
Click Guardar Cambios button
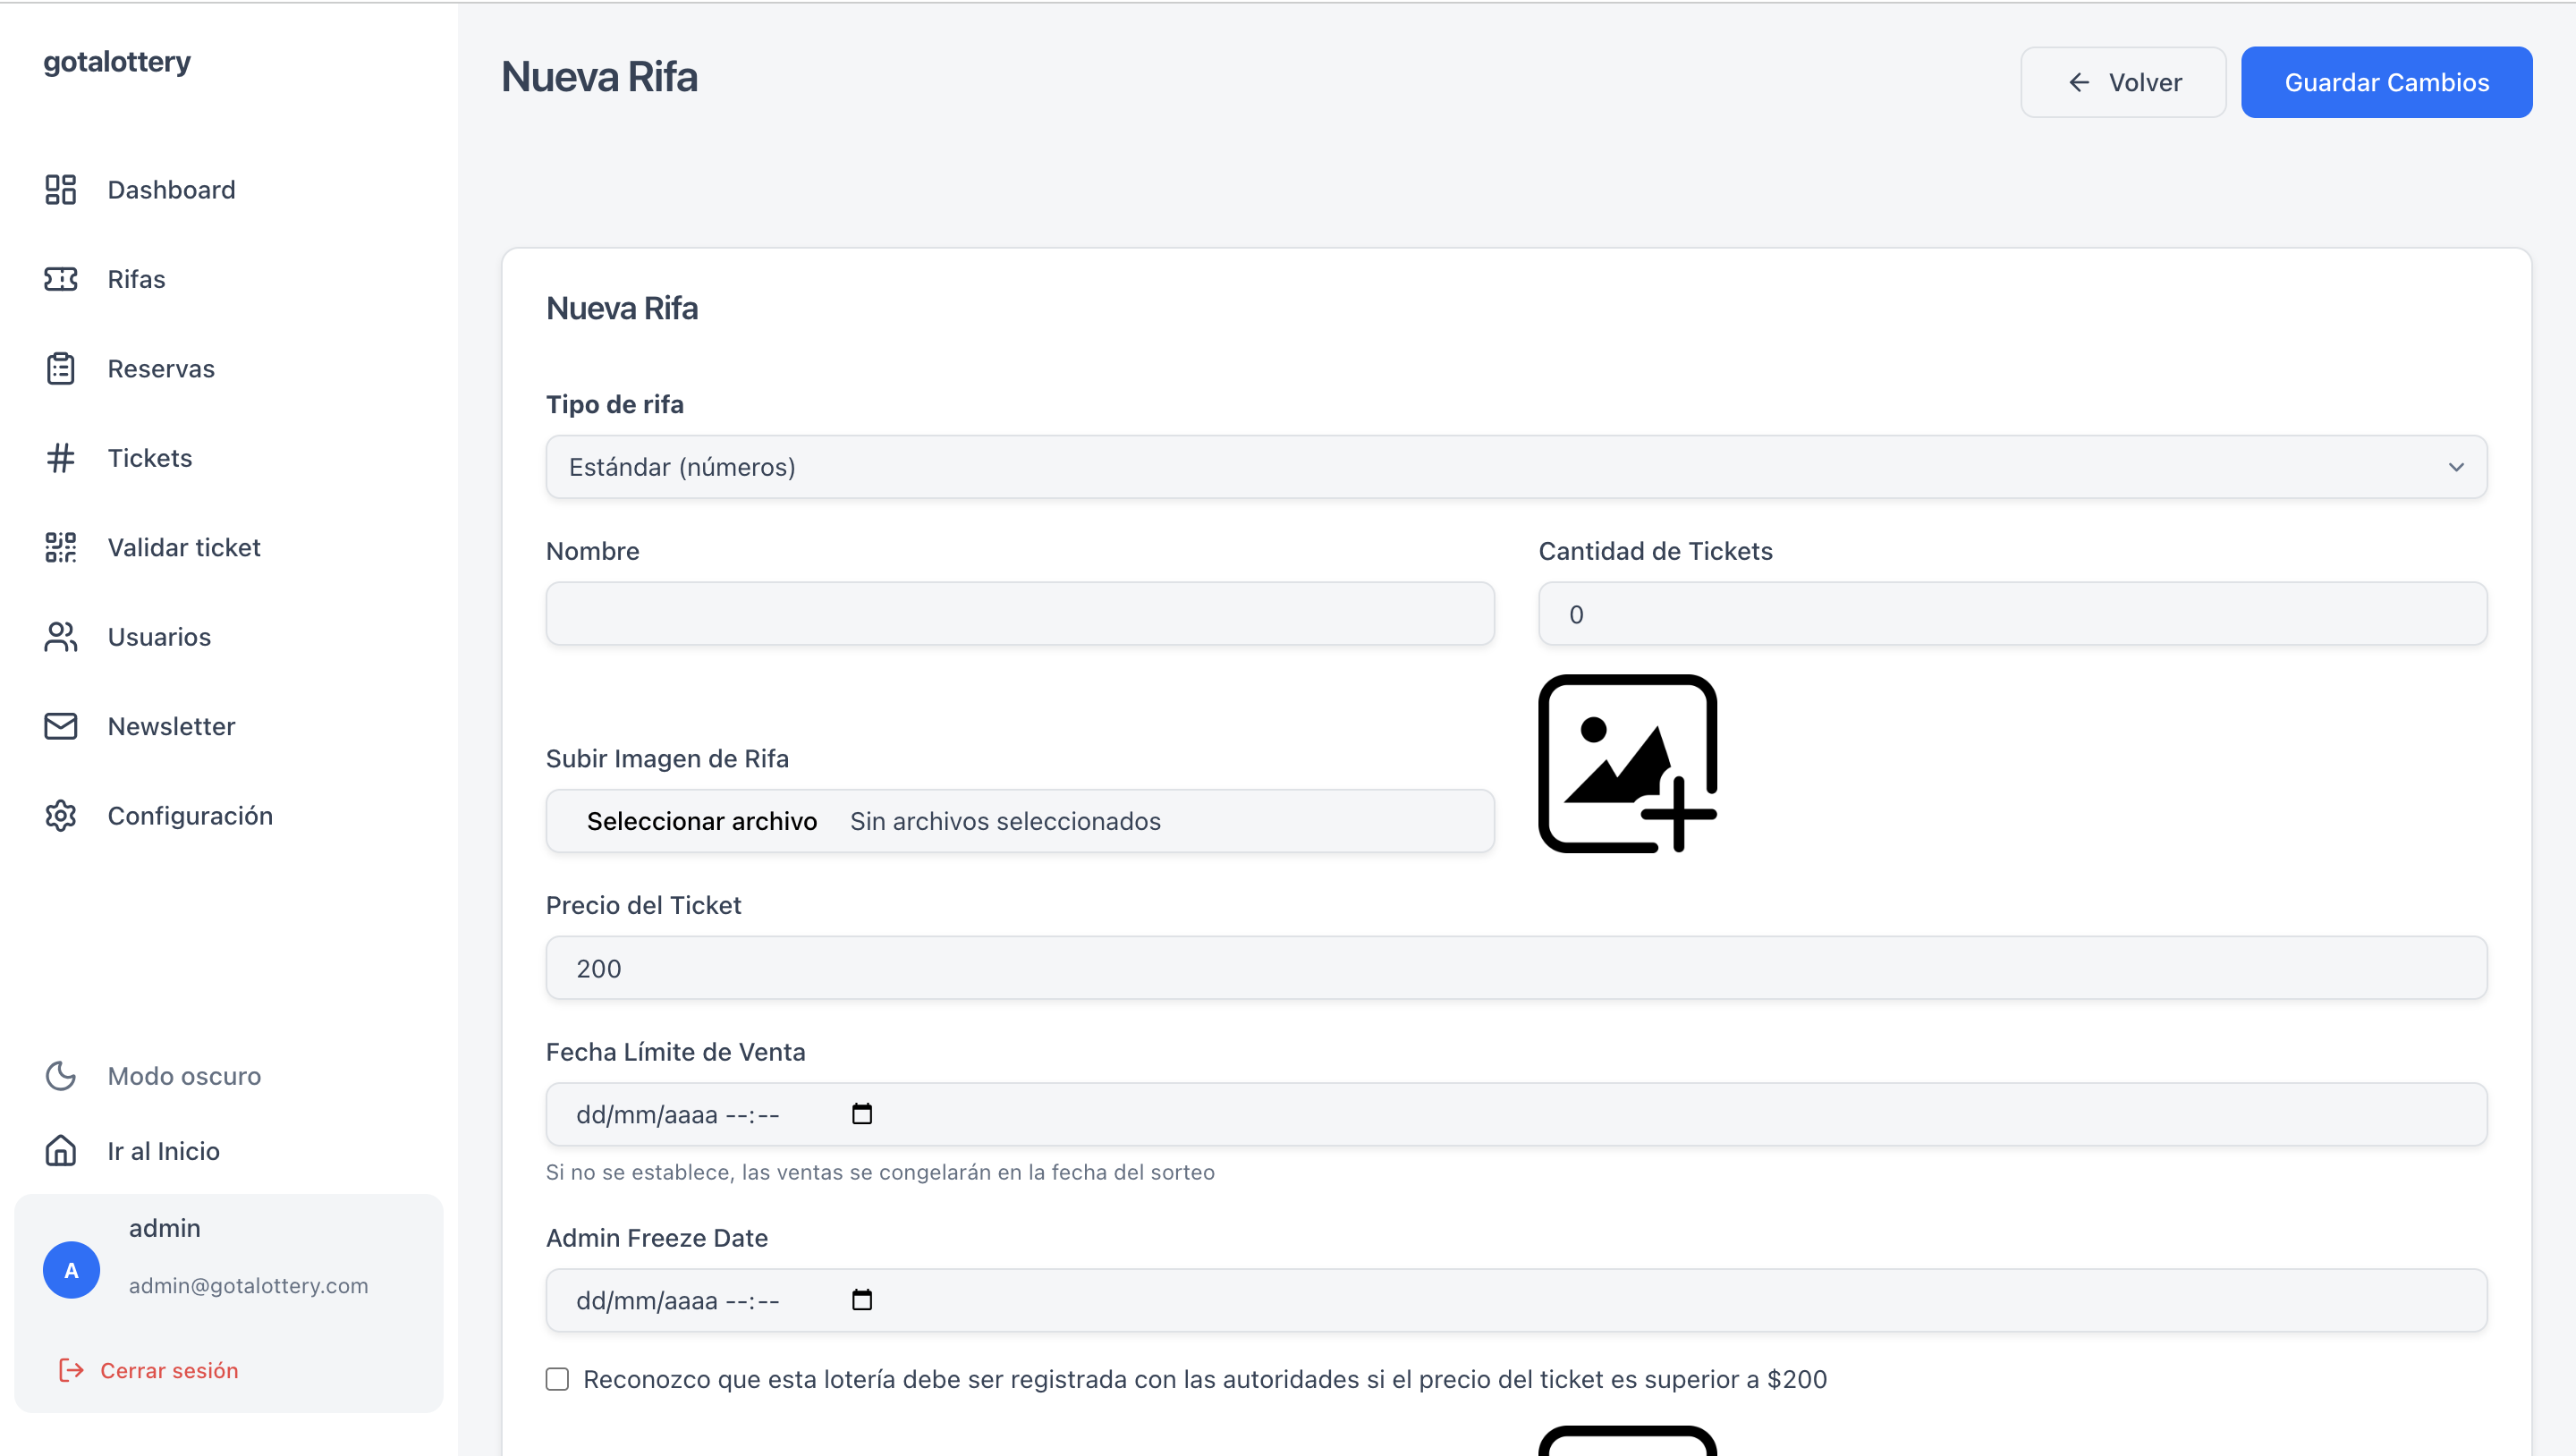click(2386, 82)
